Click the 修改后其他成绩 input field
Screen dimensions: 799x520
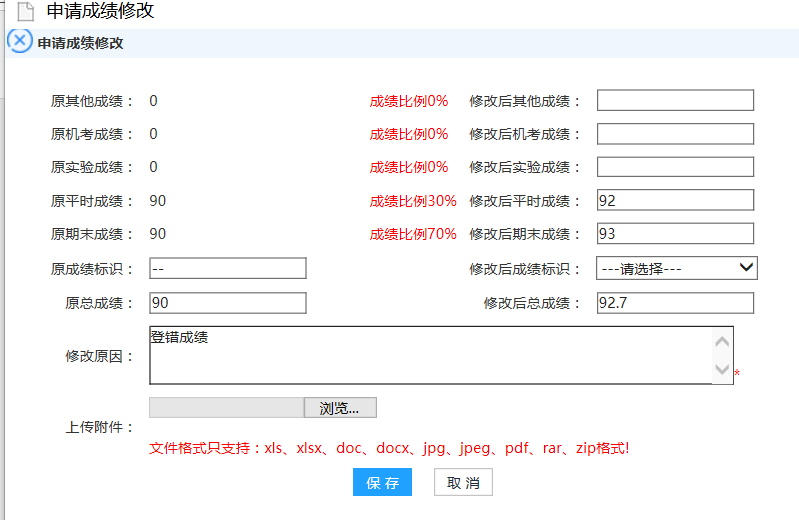click(675, 100)
